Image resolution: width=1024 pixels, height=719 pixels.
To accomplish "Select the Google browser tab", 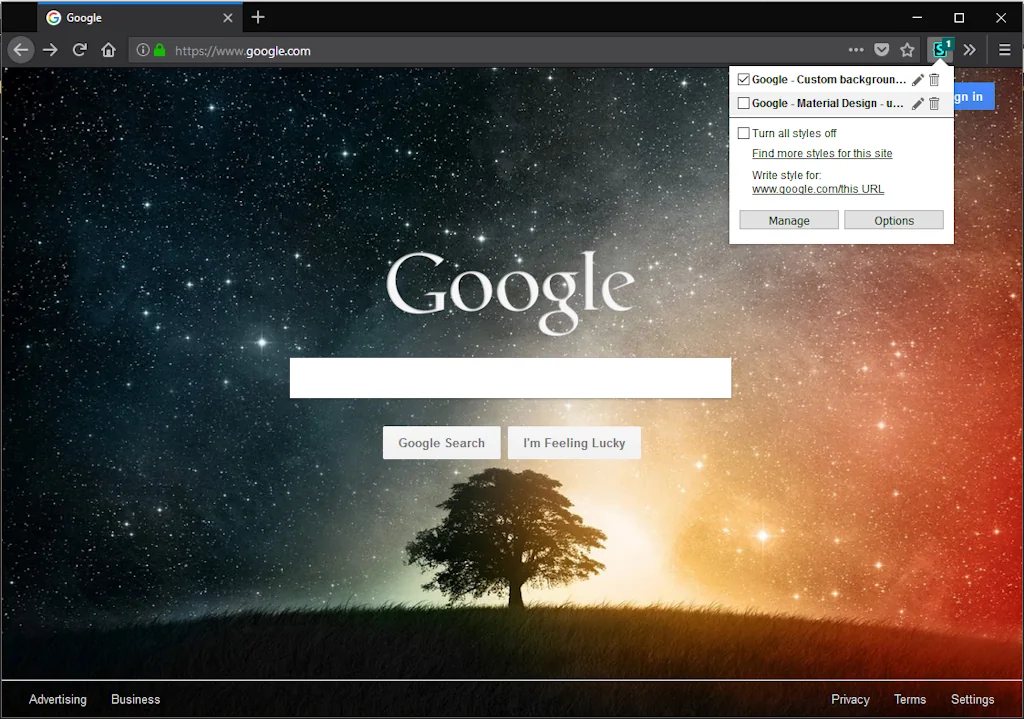I will 130,18.
